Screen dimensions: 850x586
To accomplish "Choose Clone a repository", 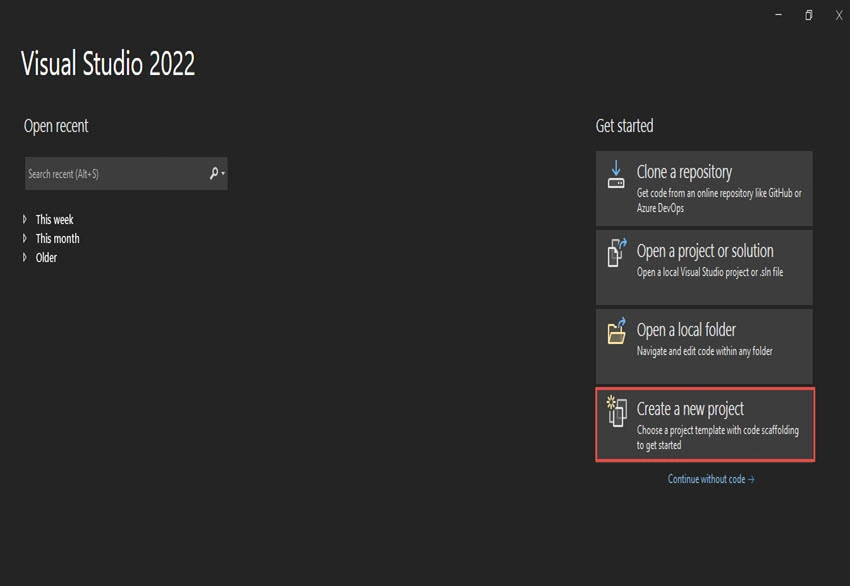I will 704,188.
